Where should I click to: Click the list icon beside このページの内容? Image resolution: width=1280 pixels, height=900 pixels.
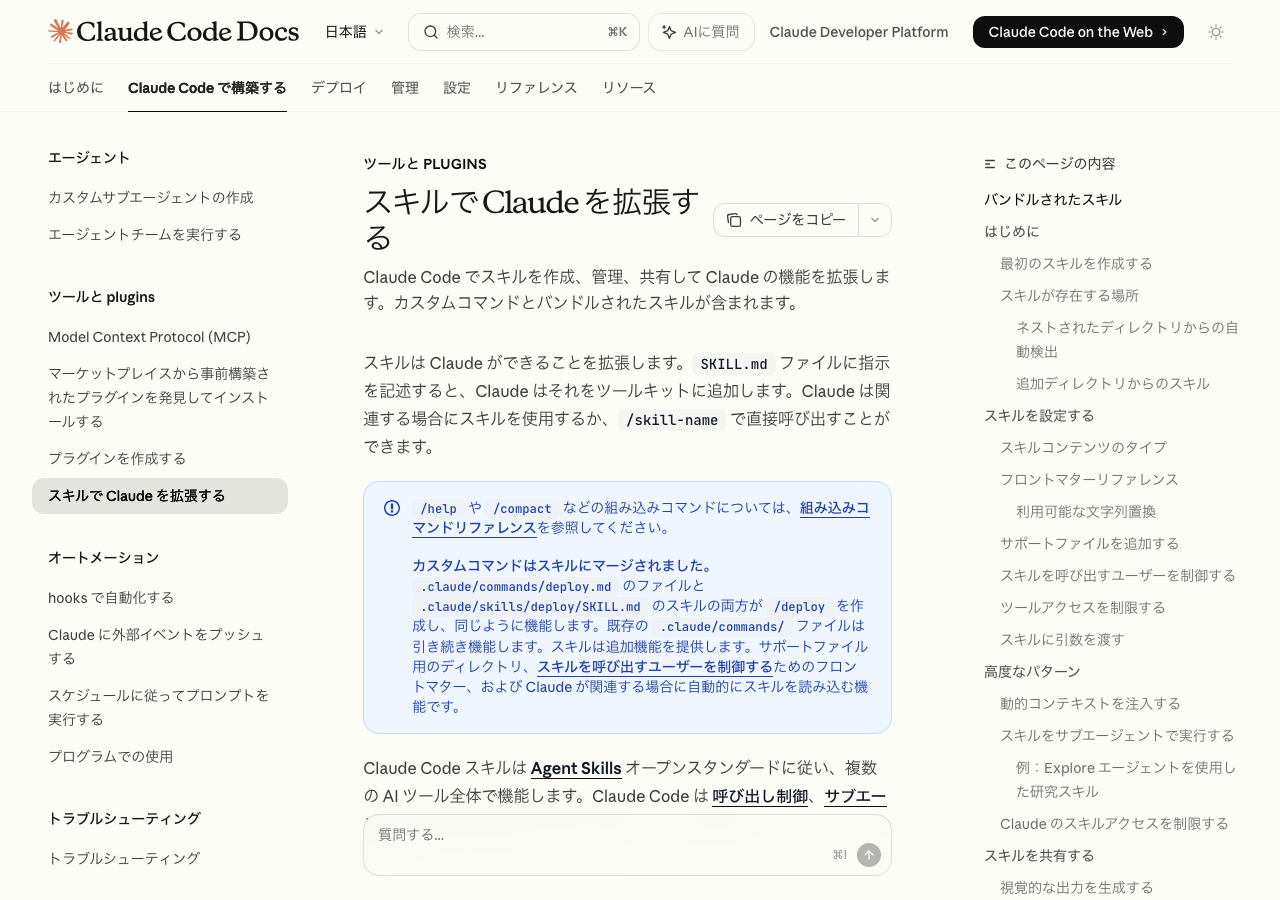point(990,164)
